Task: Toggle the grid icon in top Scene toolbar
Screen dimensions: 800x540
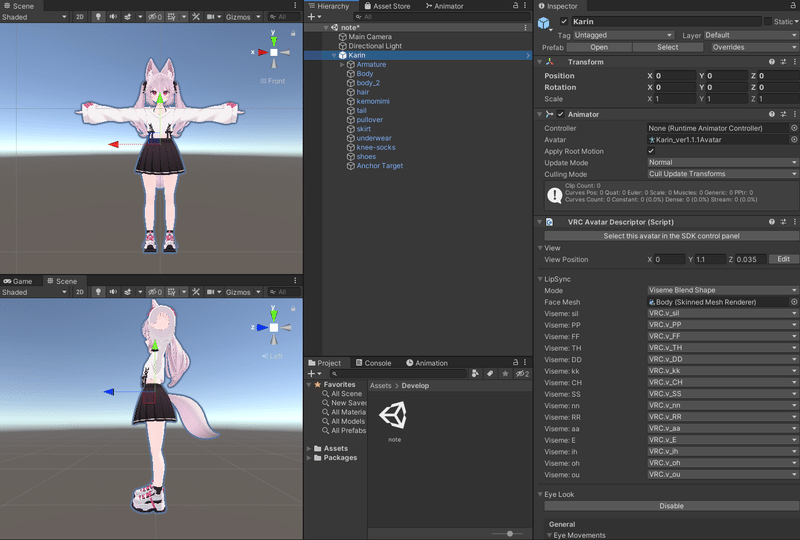Action: pyautogui.click(x=171, y=17)
